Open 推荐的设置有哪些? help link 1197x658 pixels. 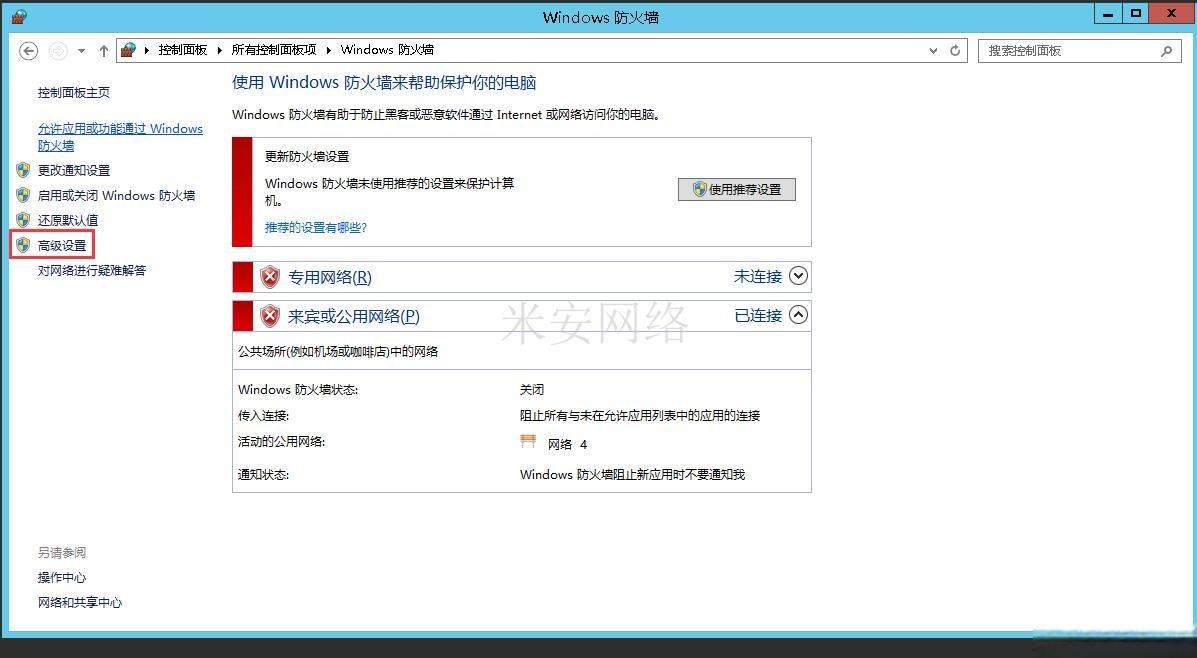click(316, 227)
